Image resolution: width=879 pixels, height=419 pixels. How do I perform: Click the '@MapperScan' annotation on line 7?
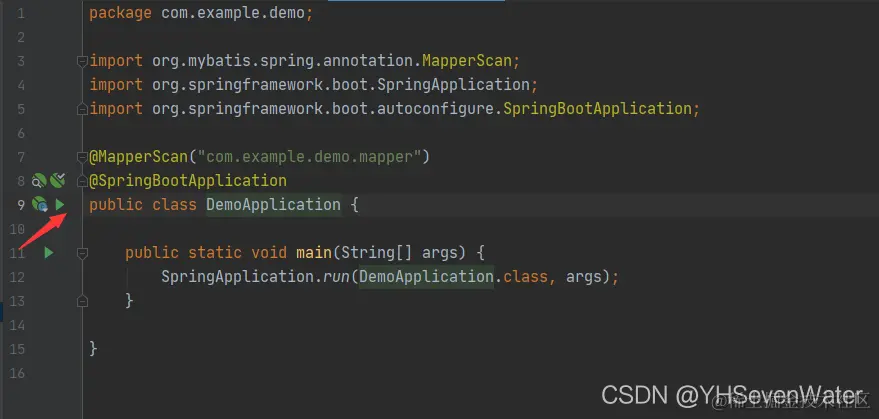click(138, 157)
